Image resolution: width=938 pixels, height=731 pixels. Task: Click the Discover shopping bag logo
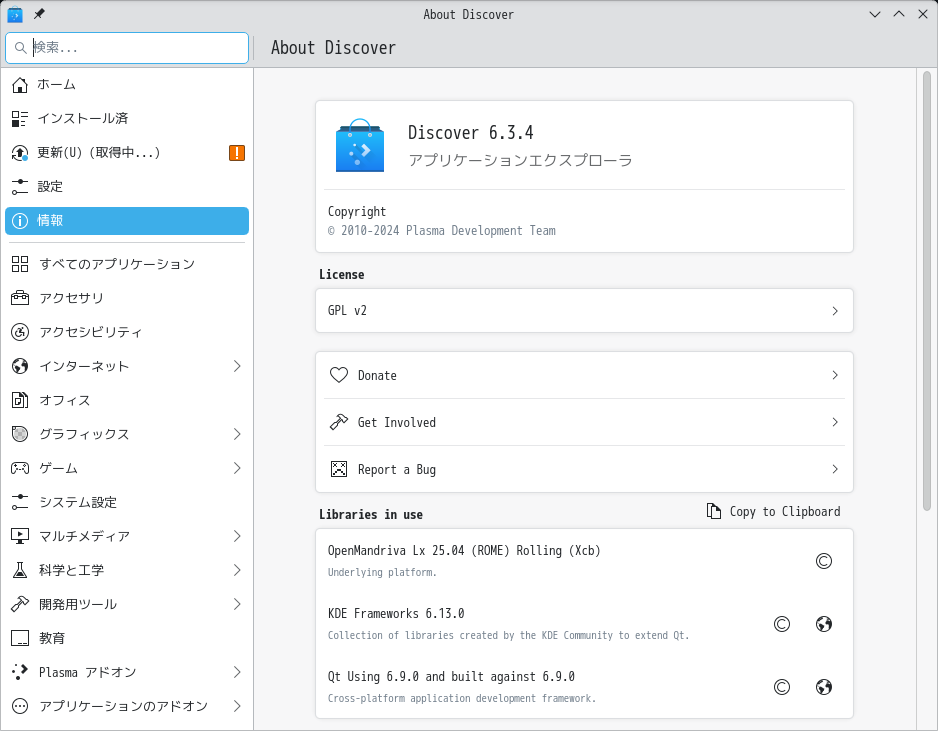point(360,145)
